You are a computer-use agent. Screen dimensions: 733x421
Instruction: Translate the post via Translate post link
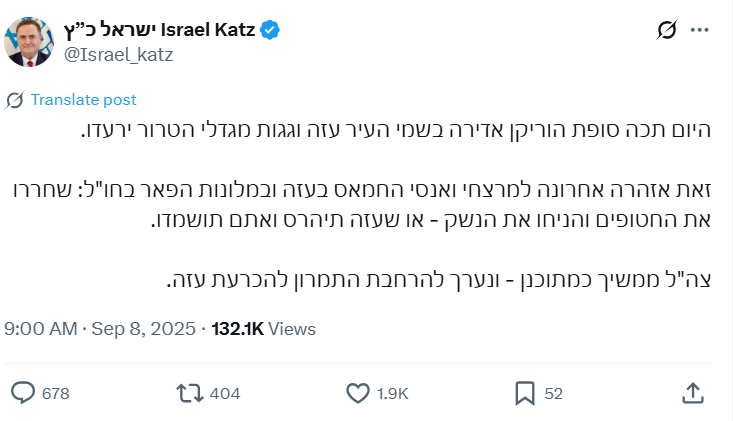tap(83, 100)
